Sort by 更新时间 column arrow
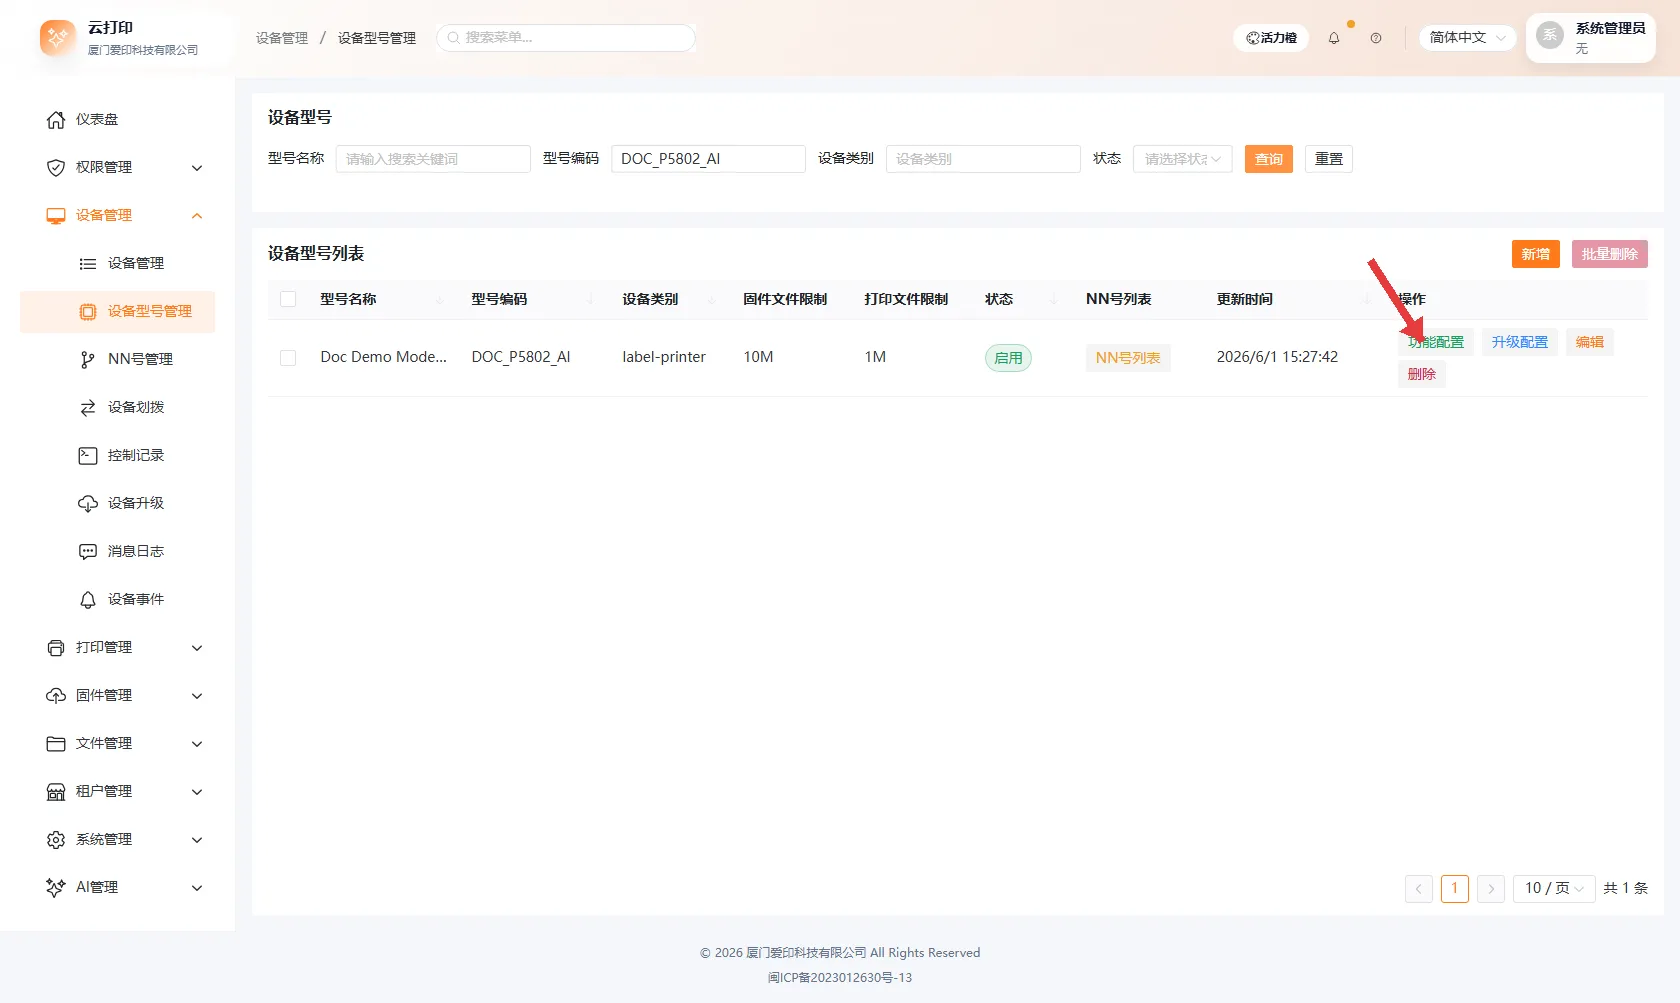The width and height of the screenshot is (1680, 1003). coord(1367,300)
